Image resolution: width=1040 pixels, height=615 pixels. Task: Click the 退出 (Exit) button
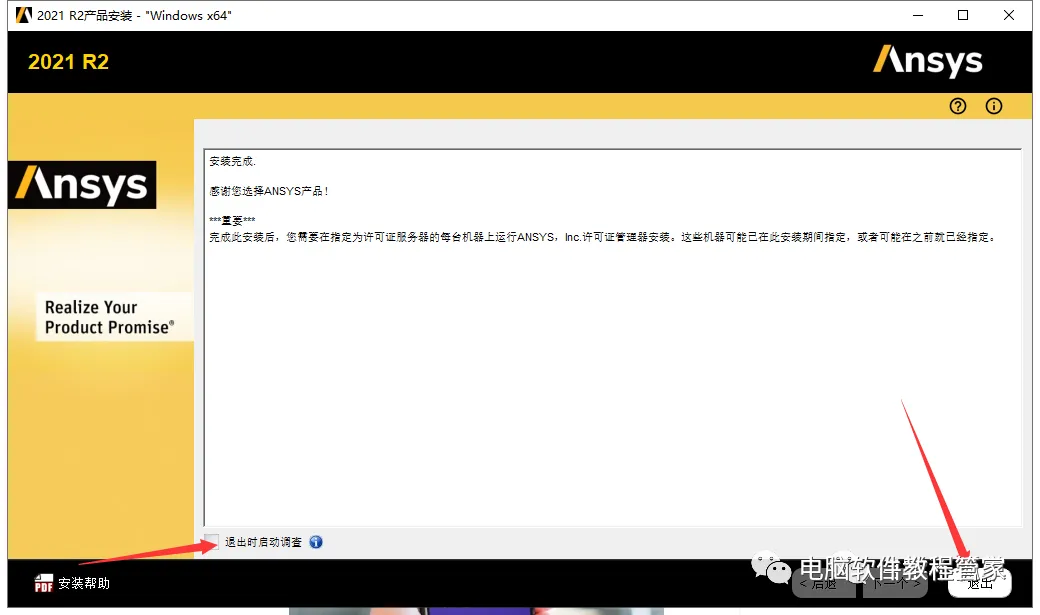click(980, 584)
